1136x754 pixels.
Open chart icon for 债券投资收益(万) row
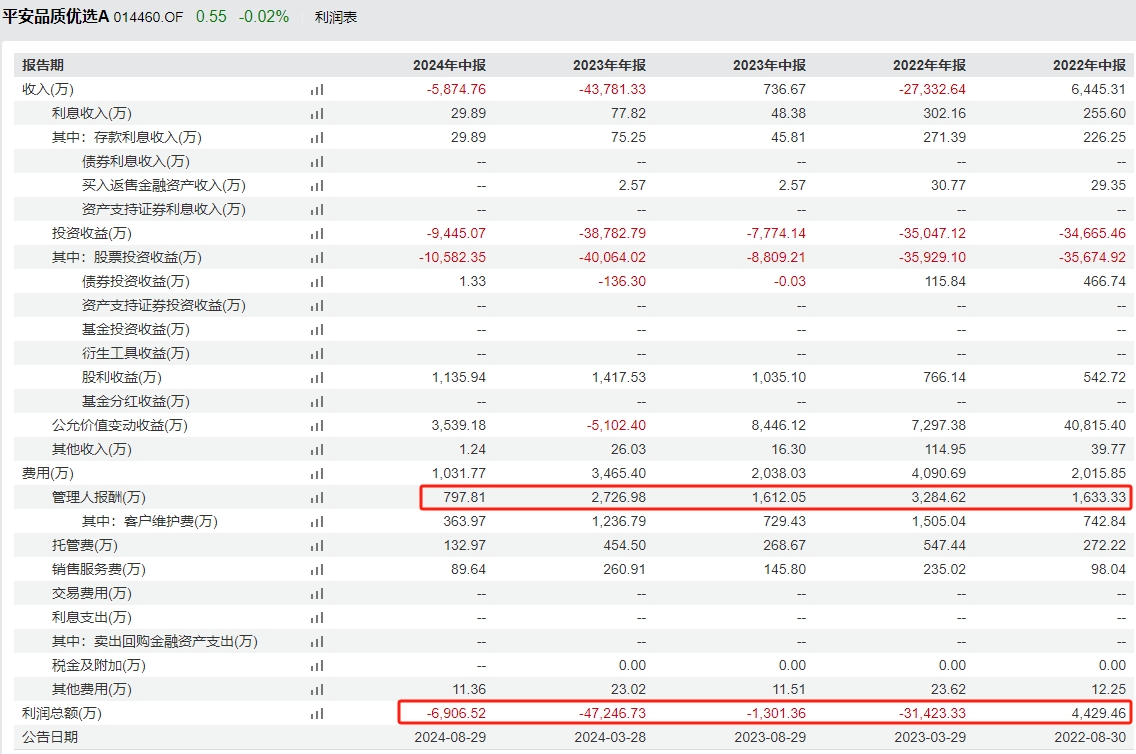point(317,282)
